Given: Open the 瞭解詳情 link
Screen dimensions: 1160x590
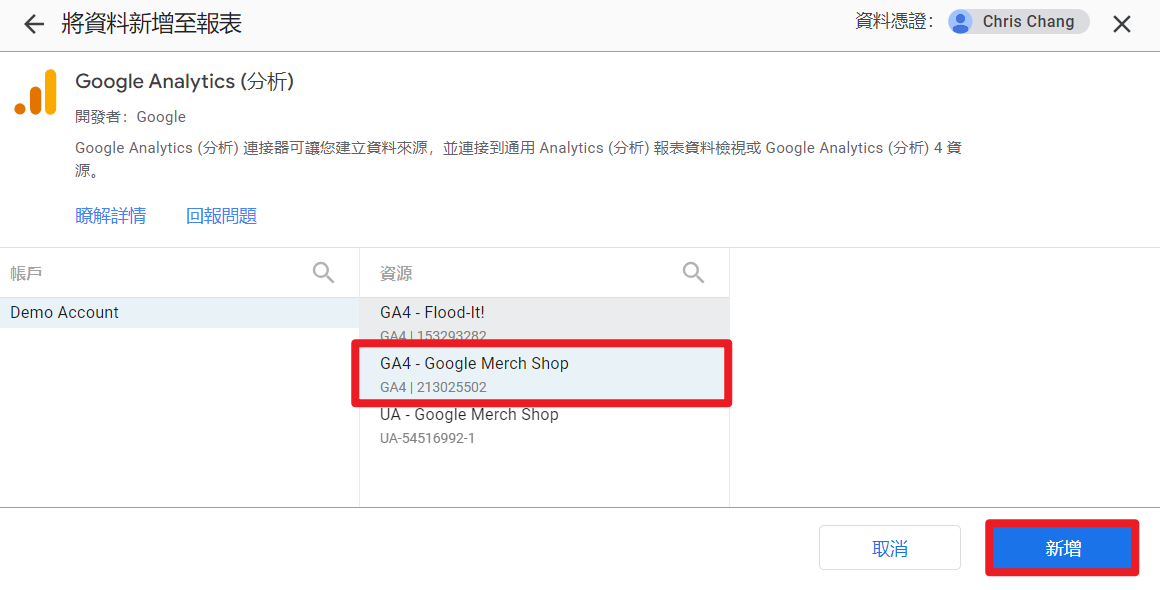Looking at the screenshot, I should coord(111,216).
